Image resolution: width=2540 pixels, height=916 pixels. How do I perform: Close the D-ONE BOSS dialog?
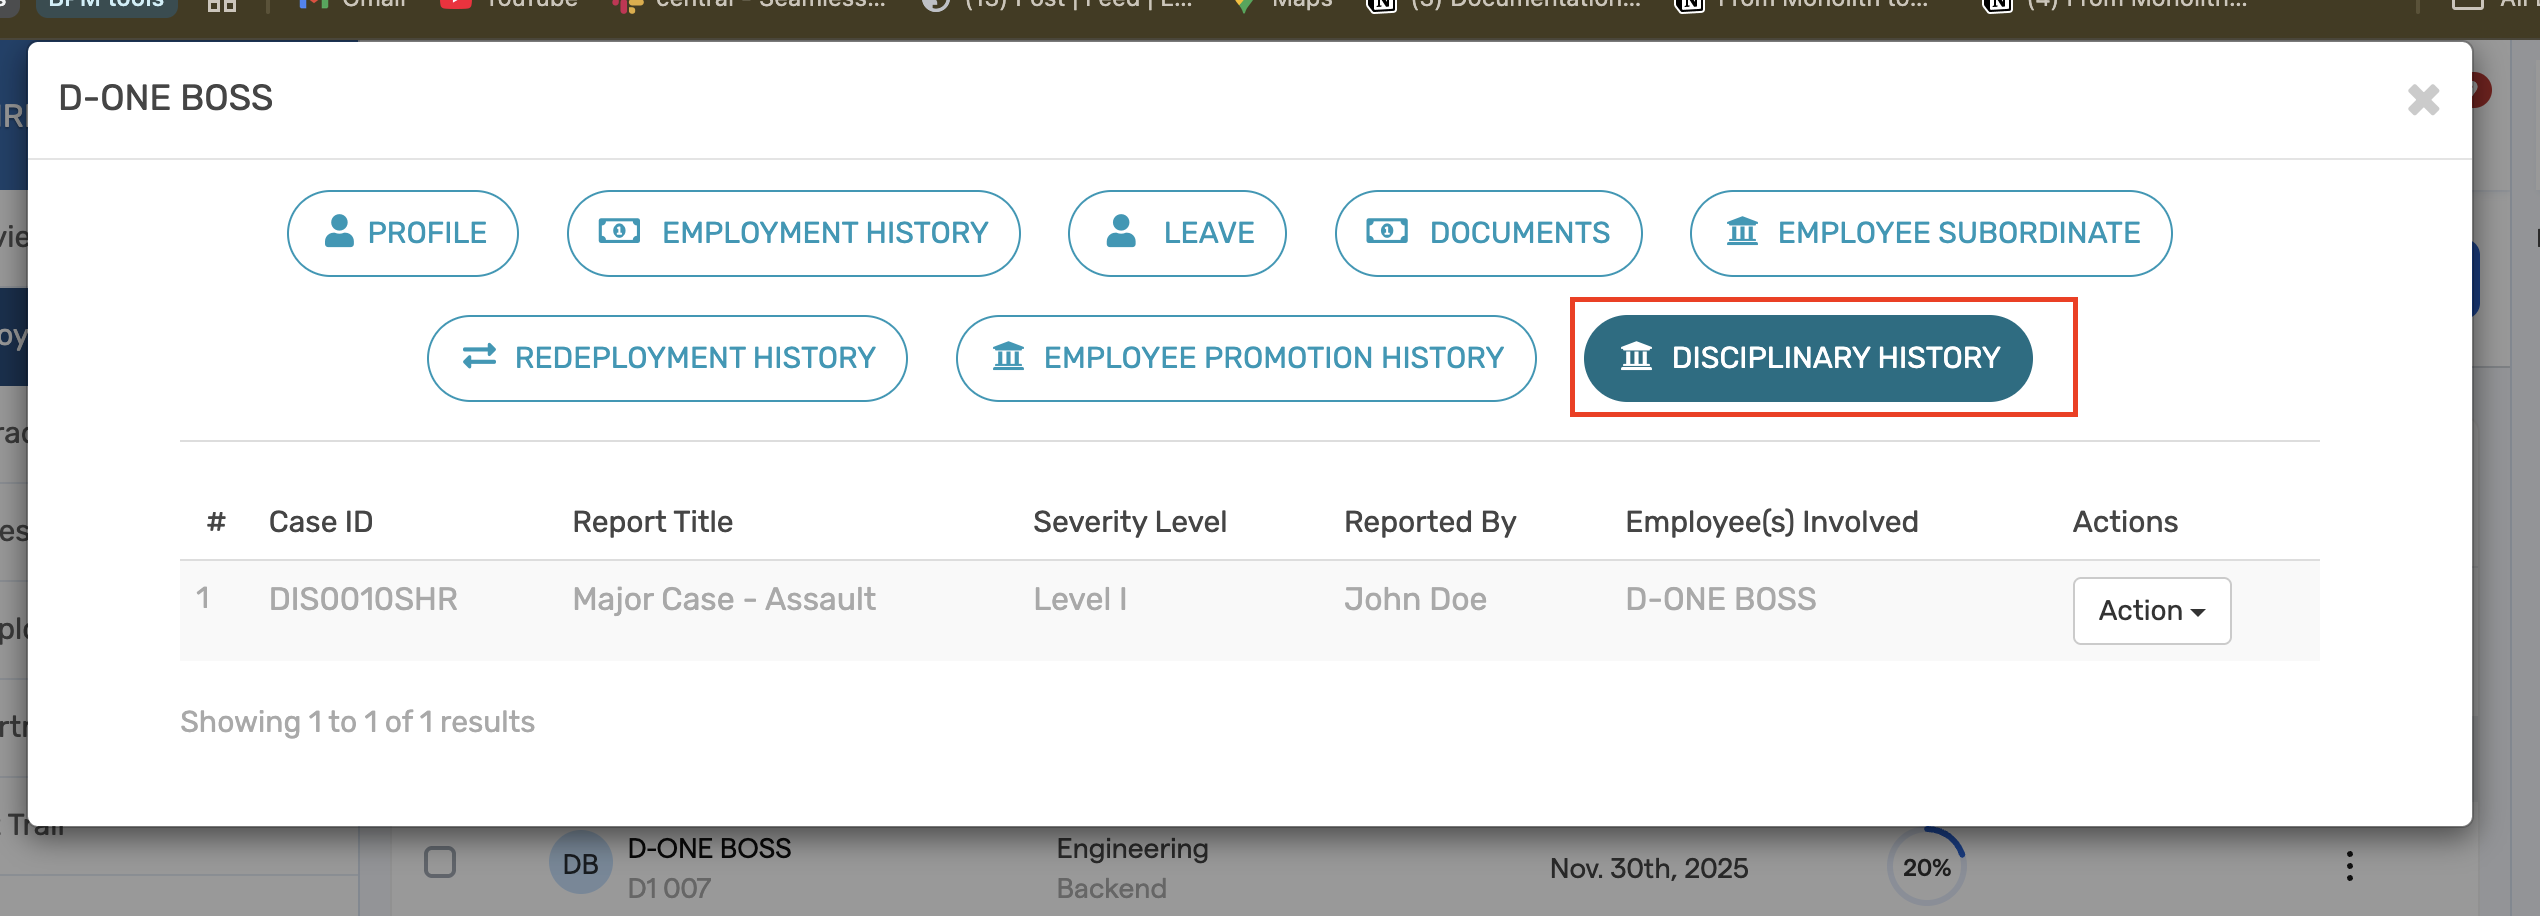click(x=2423, y=100)
